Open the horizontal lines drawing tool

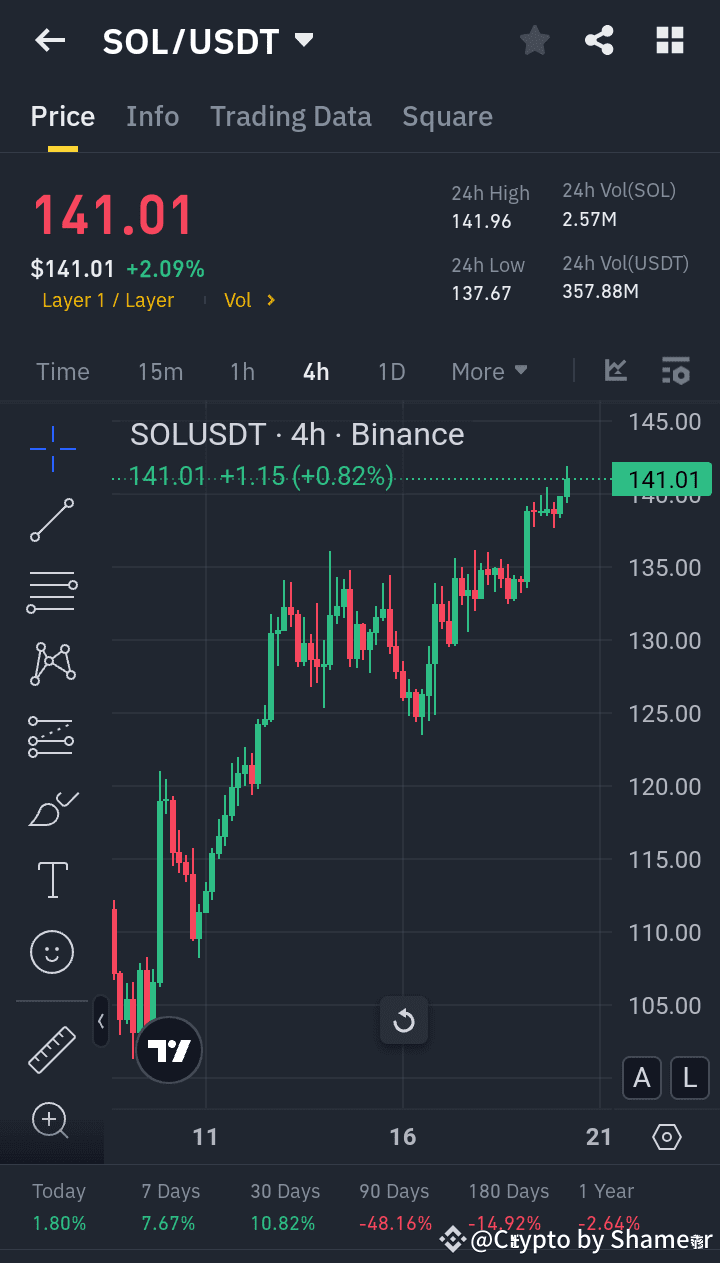click(51, 591)
